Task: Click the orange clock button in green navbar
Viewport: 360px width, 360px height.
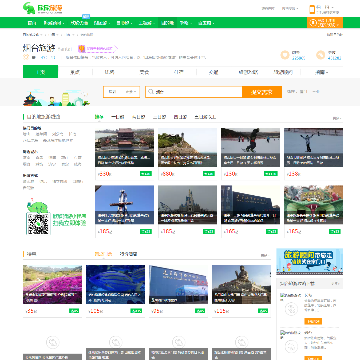Action: pyautogui.click(x=325, y=23)
